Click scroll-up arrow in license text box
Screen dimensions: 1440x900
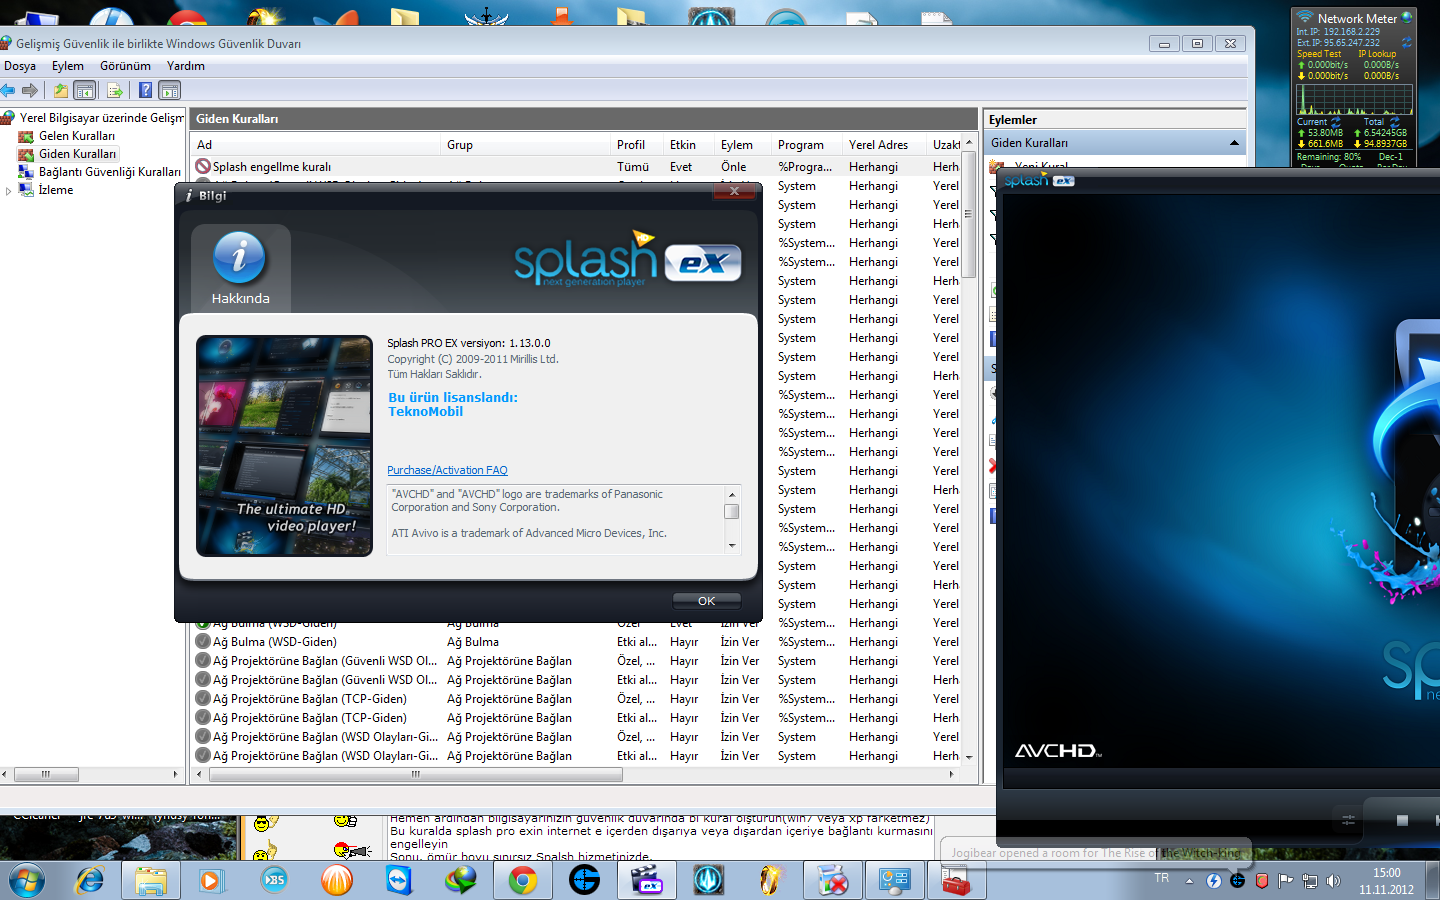coord(732,494)
